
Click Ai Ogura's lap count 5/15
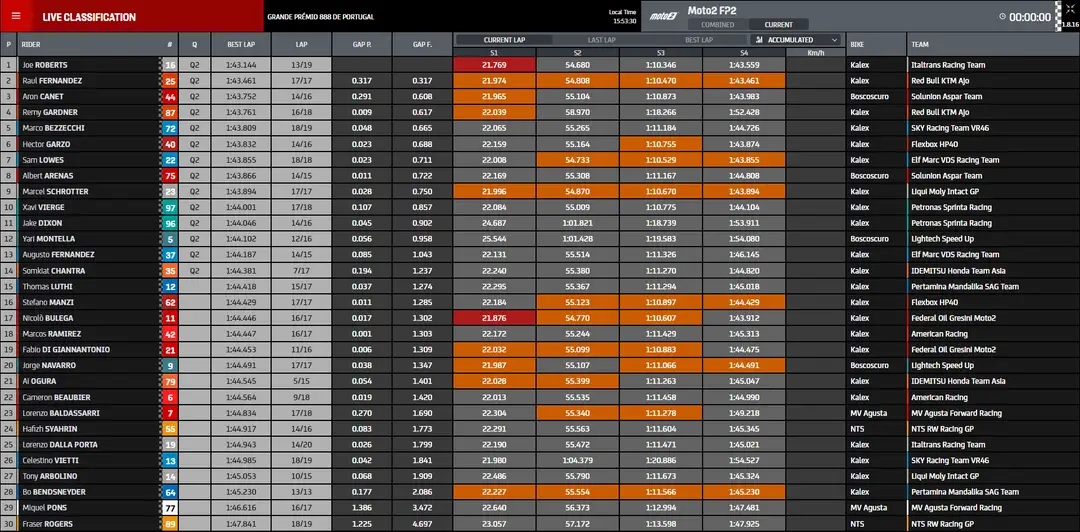302,382
